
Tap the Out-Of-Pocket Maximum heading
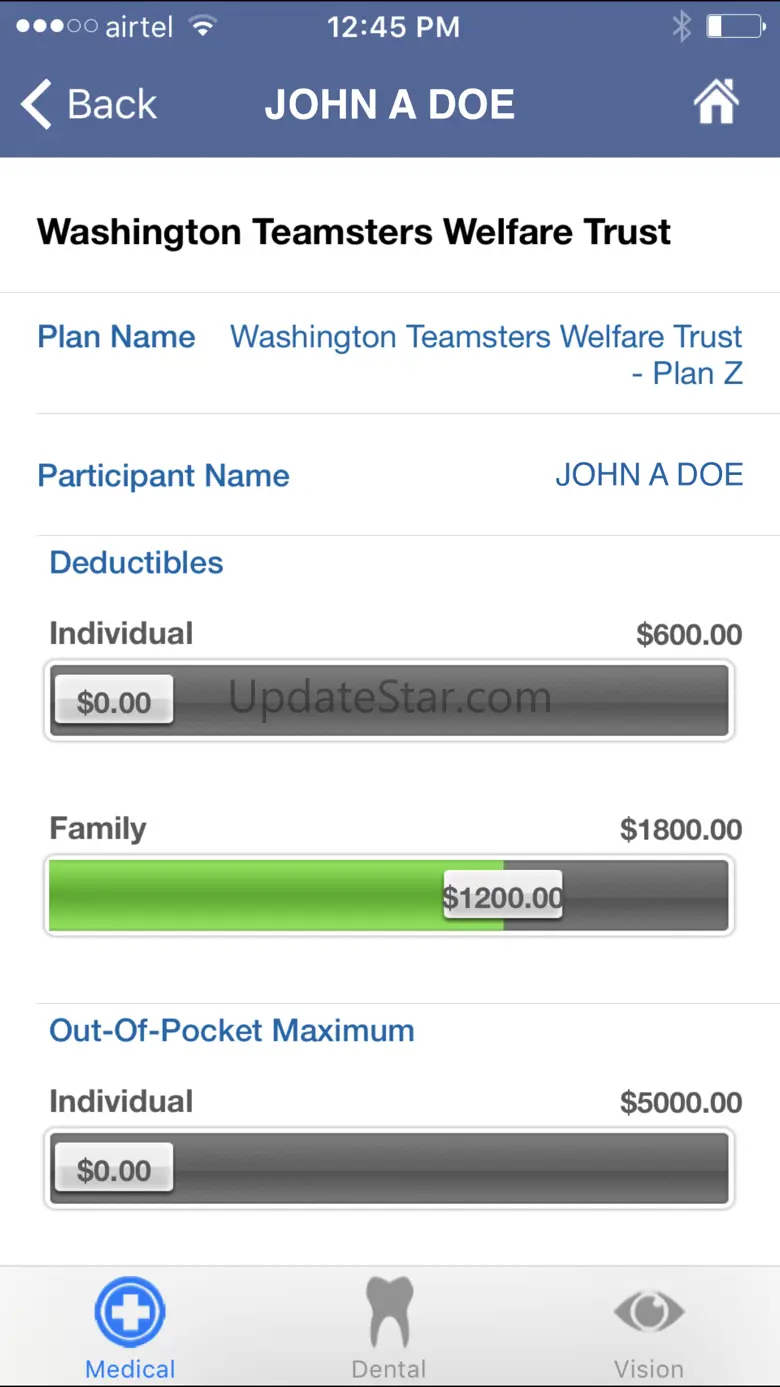point(232,1030)
